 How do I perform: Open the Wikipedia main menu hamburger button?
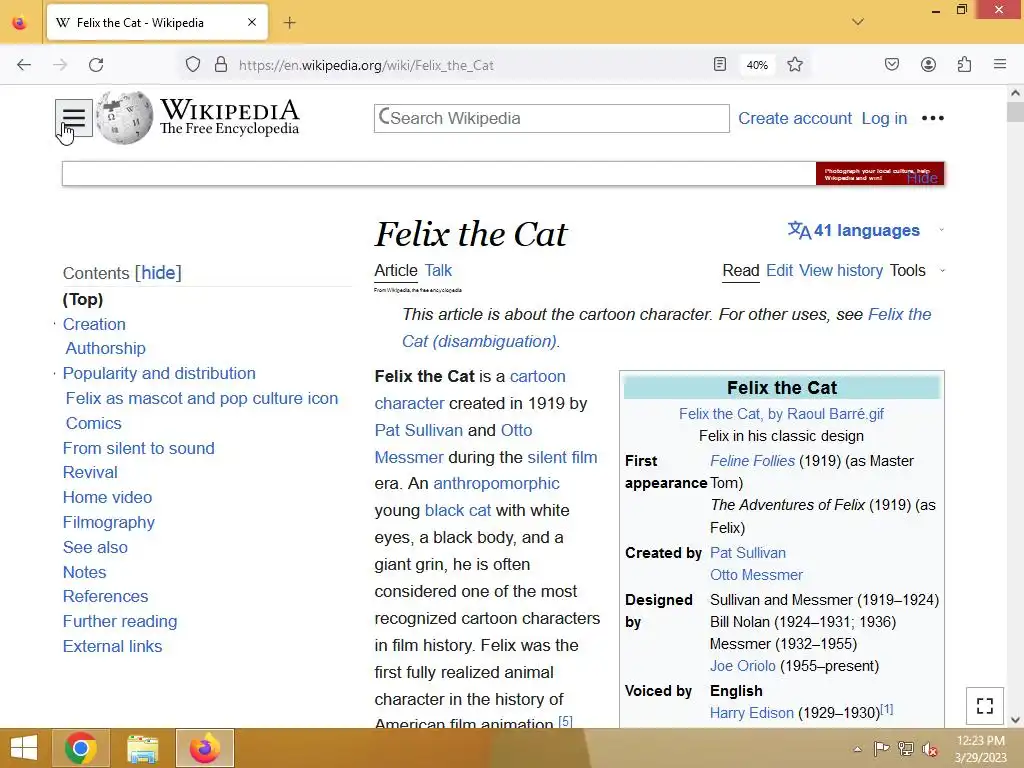(x=74, y=118)
